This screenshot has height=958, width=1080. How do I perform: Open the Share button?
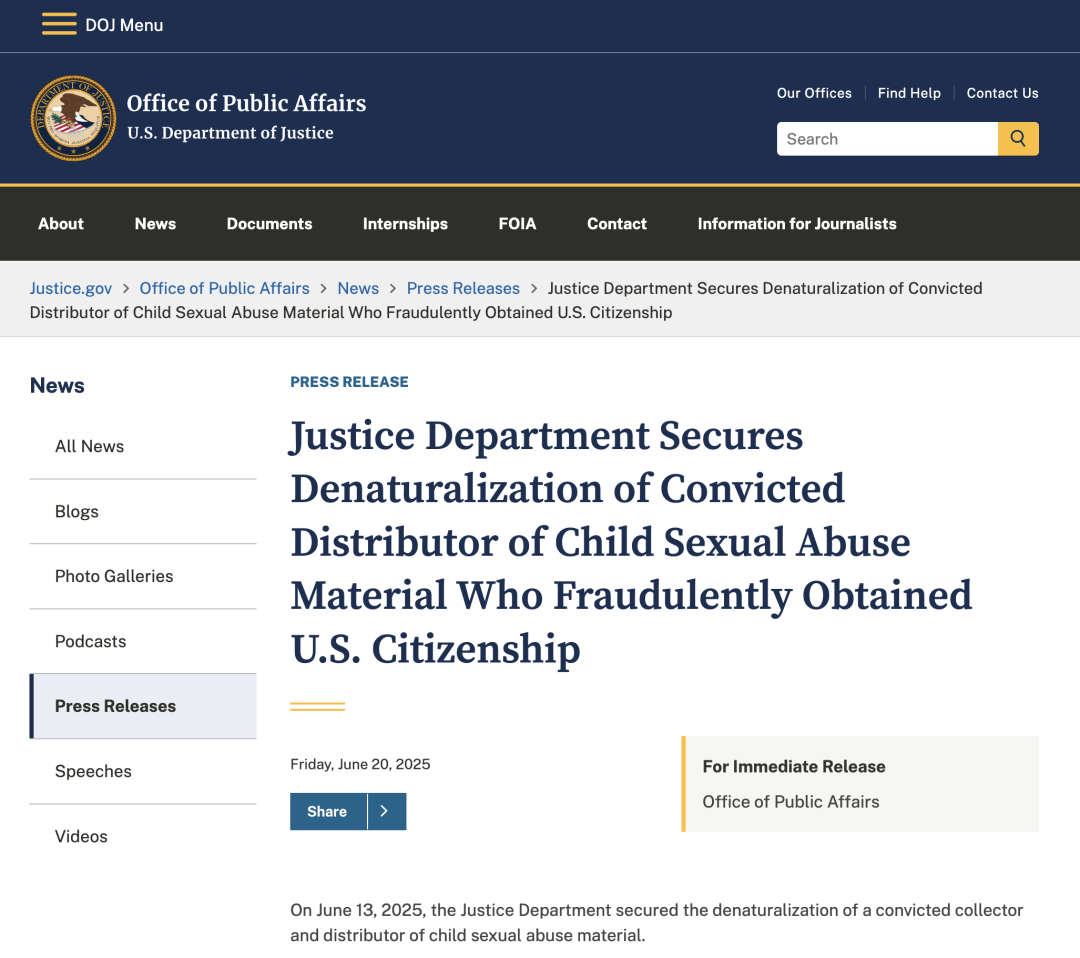tap(328, 811)
